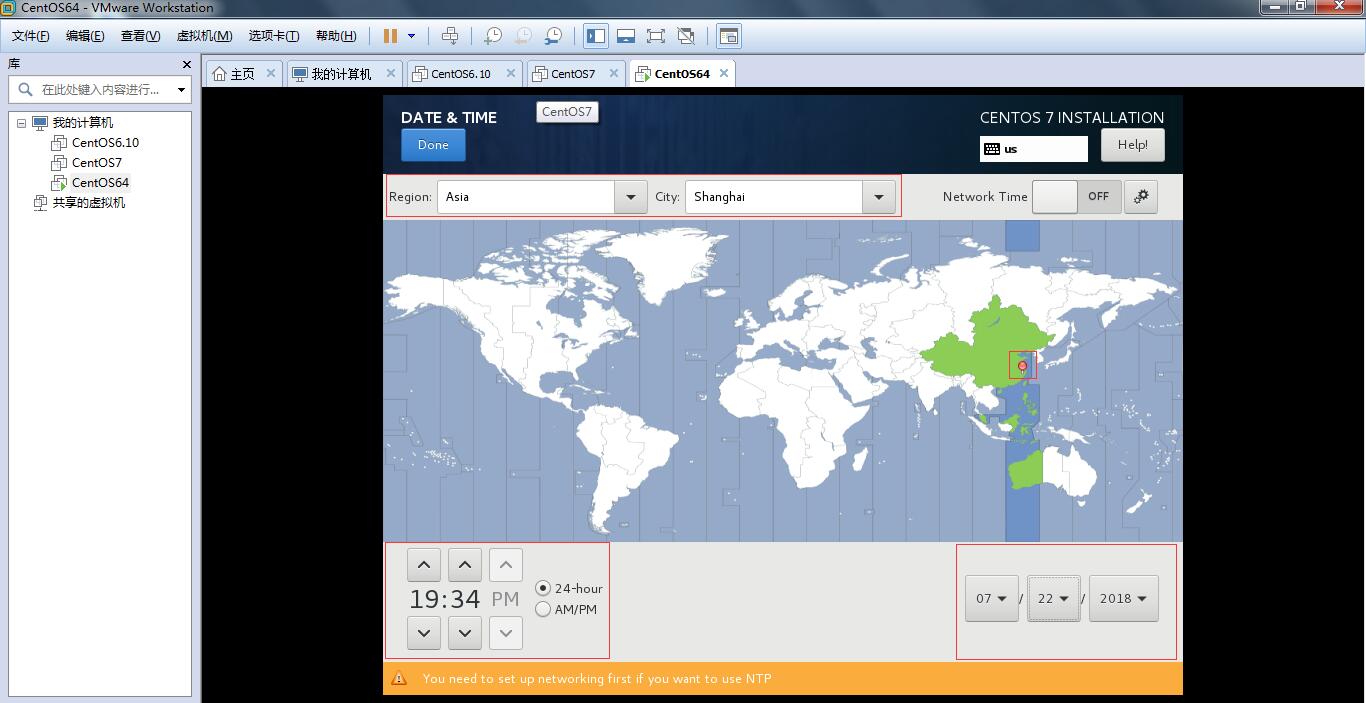Increase the hour with up arrow

pos(424,565)
